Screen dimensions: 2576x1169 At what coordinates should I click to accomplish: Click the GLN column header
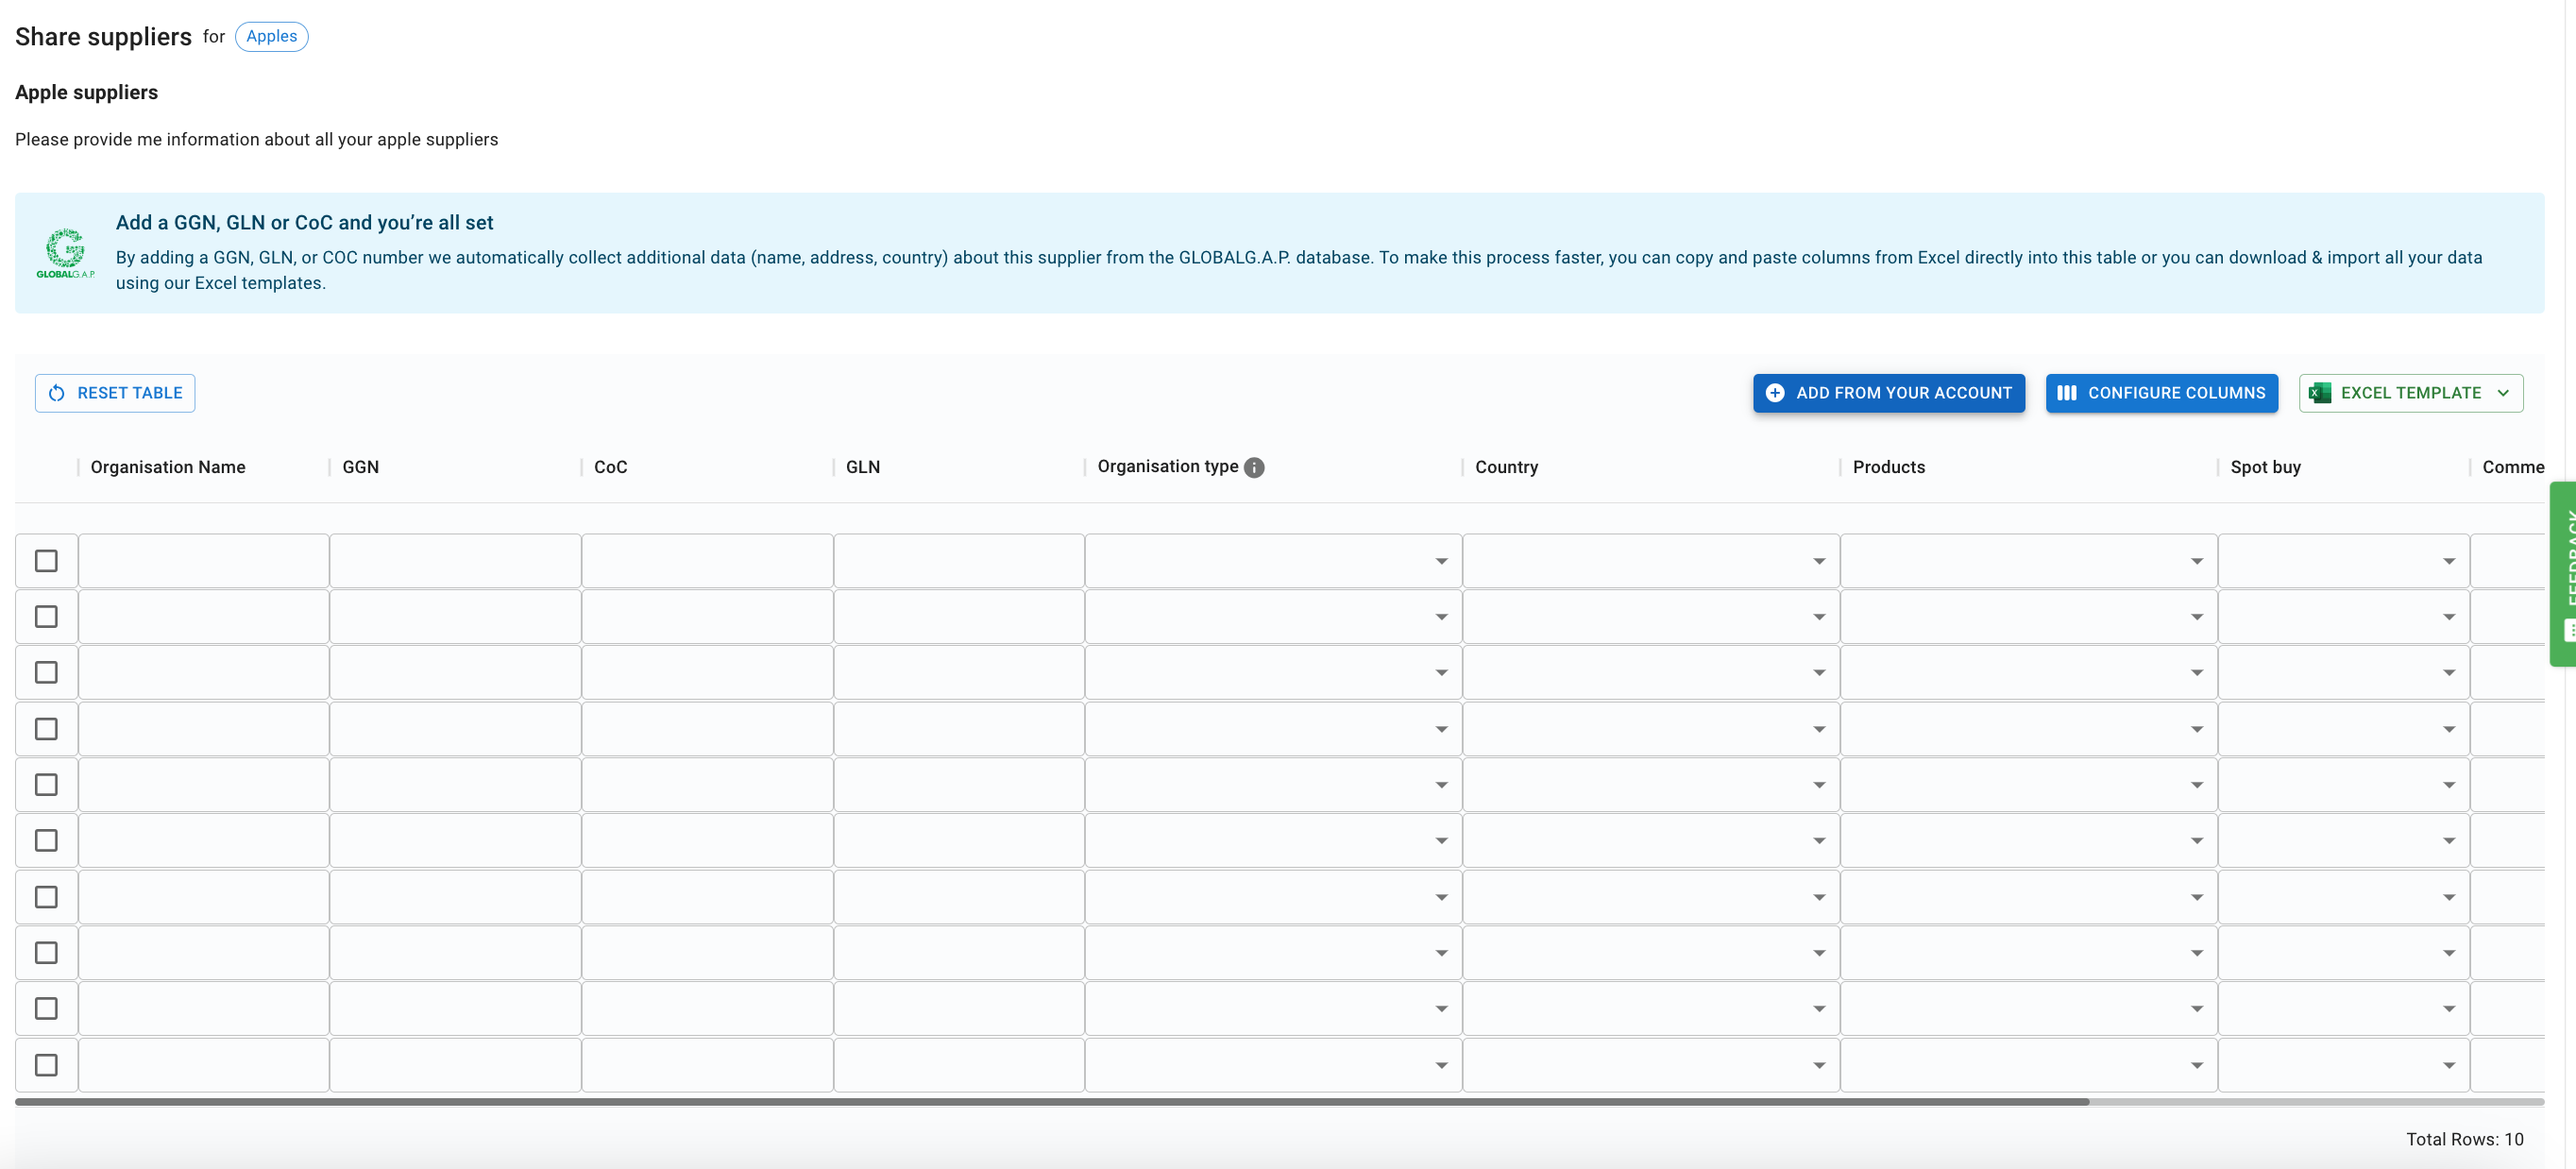click(863, 467)
